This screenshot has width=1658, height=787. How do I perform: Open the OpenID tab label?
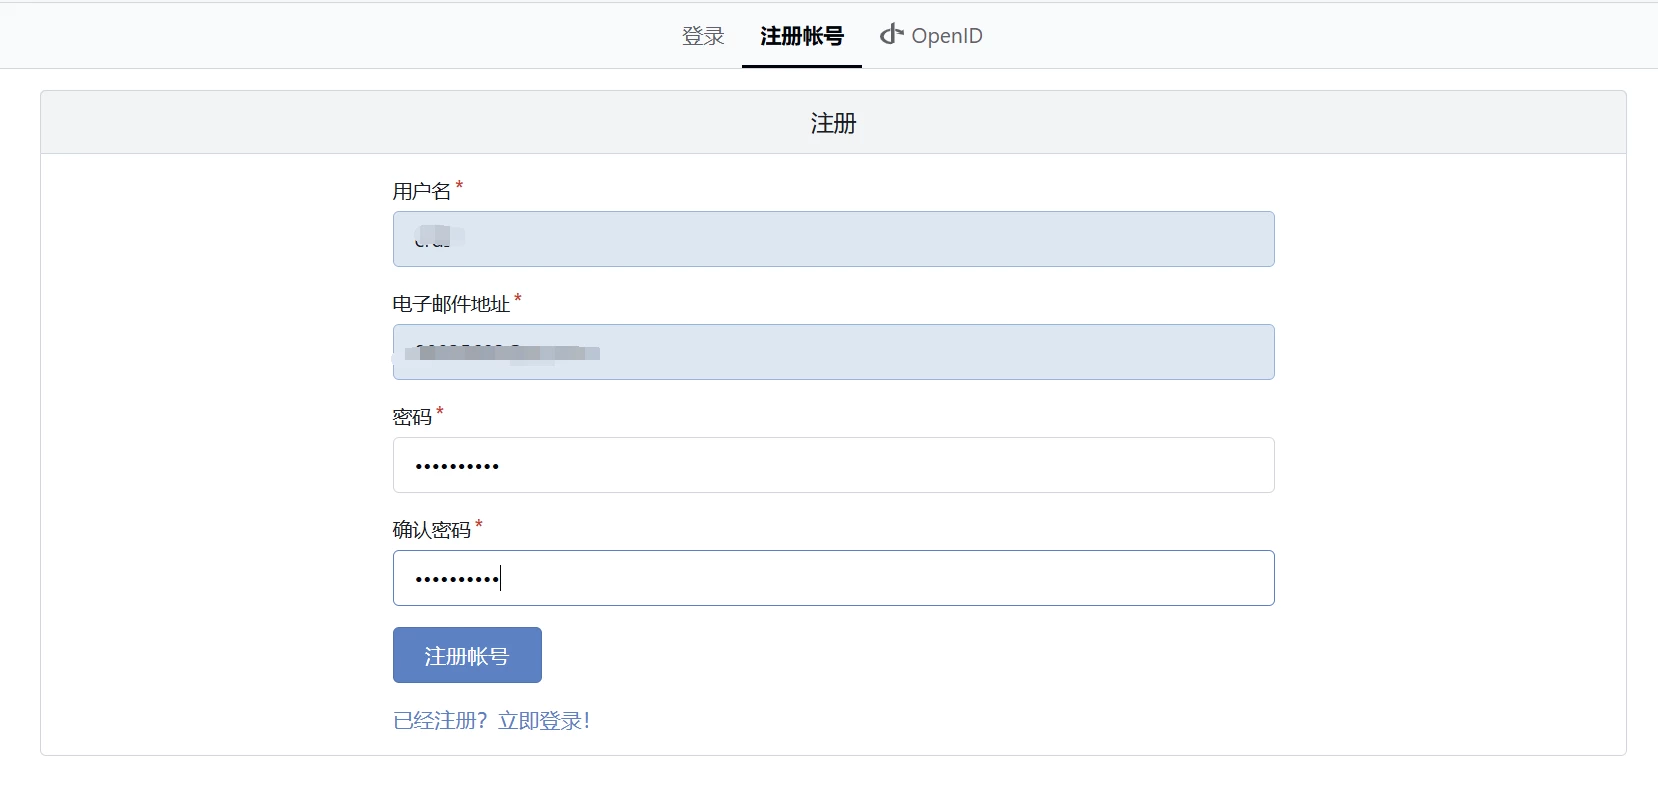(946, 36)
